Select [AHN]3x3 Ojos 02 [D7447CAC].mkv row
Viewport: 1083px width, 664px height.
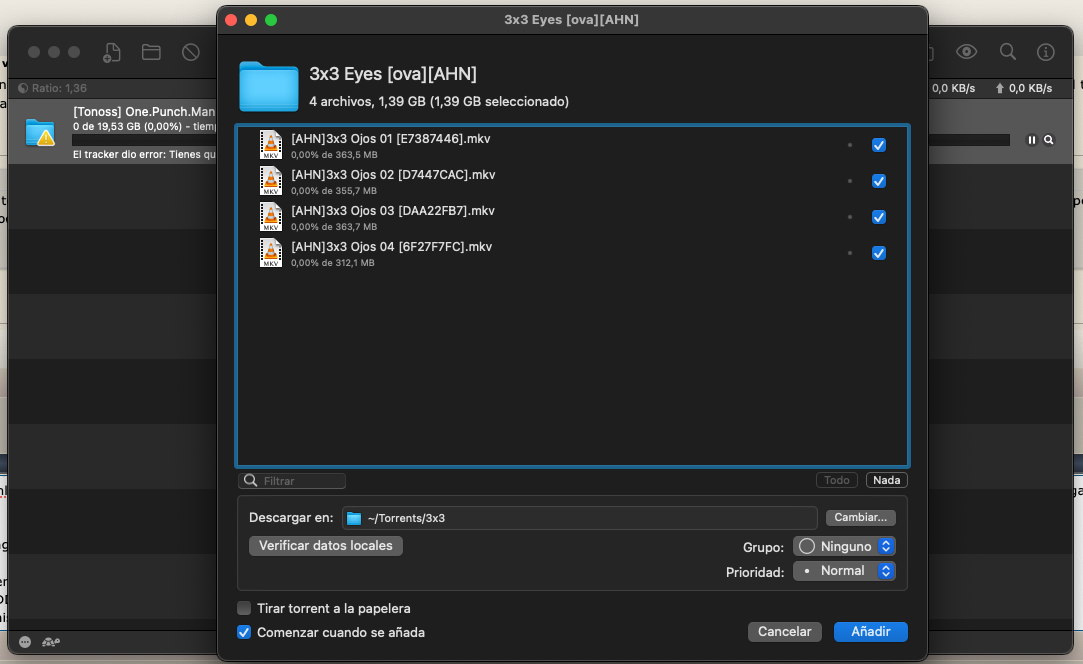[572, 181]
